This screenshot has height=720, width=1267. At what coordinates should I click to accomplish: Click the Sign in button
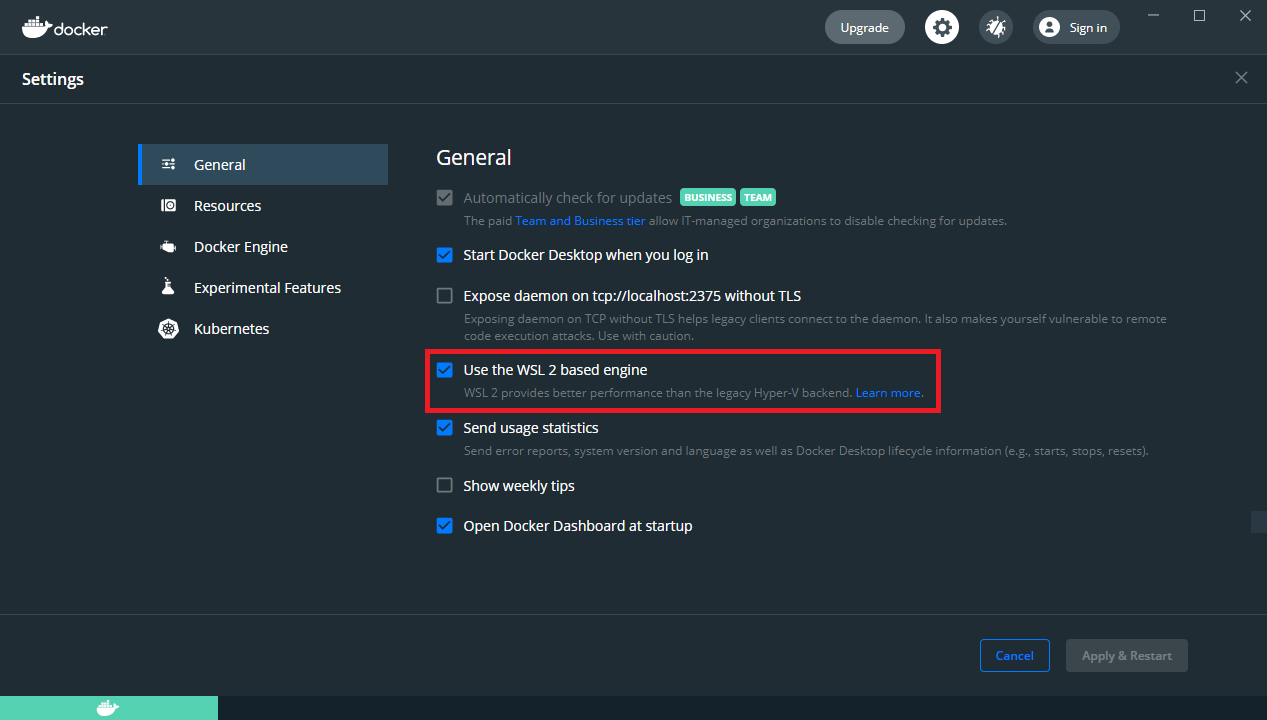[x=1076, y=27]
